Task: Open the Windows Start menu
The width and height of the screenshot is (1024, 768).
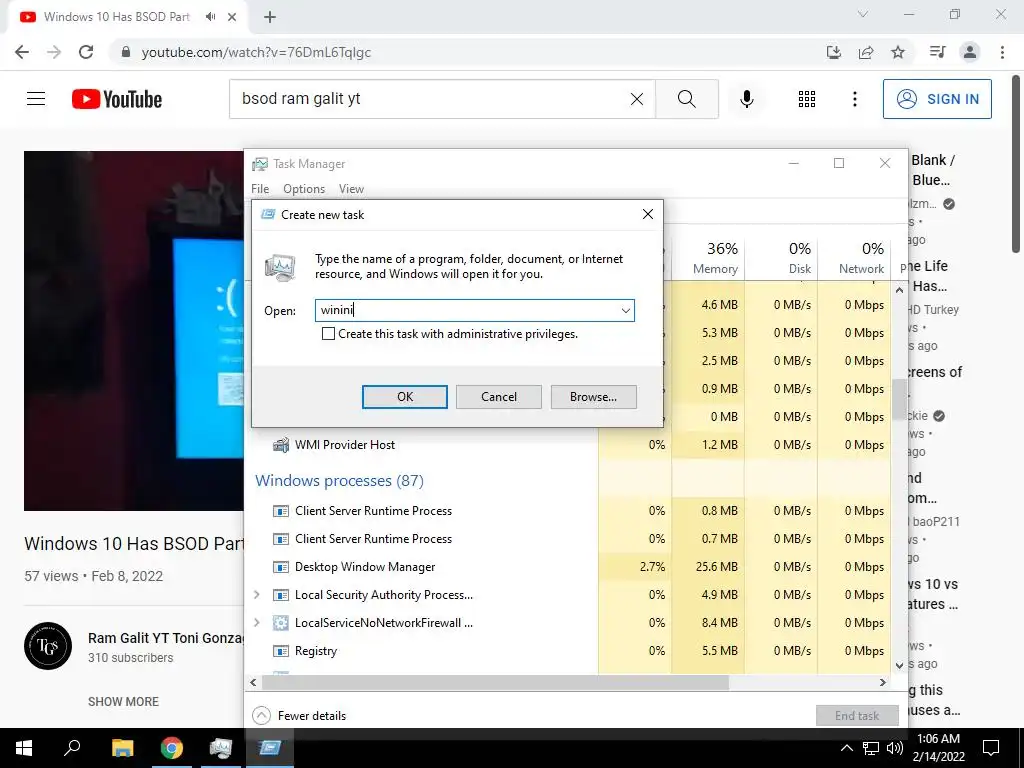Action: (x=24, y=748)
